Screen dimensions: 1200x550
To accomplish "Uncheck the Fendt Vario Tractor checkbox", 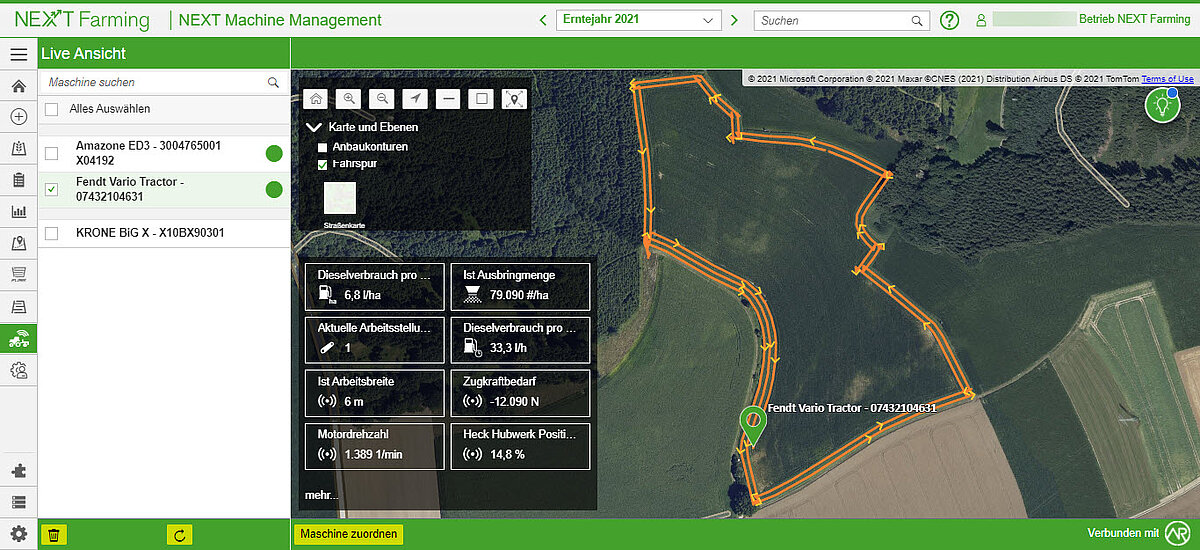I will click(52, 189).
